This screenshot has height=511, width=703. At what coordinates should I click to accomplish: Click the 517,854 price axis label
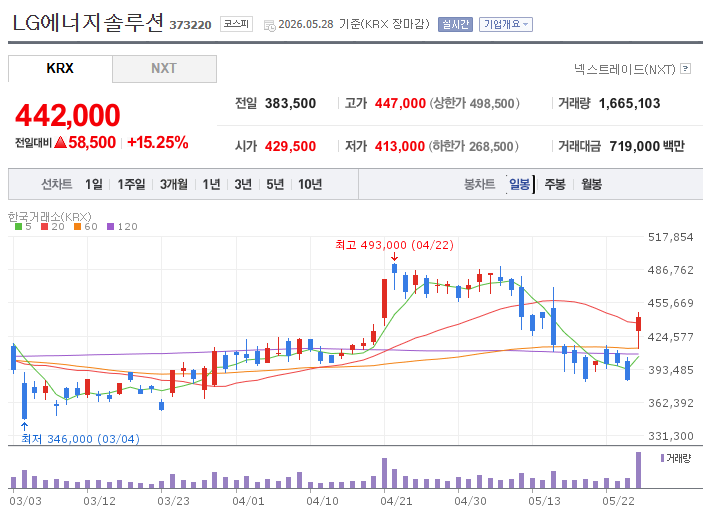[x=670, y=237]
